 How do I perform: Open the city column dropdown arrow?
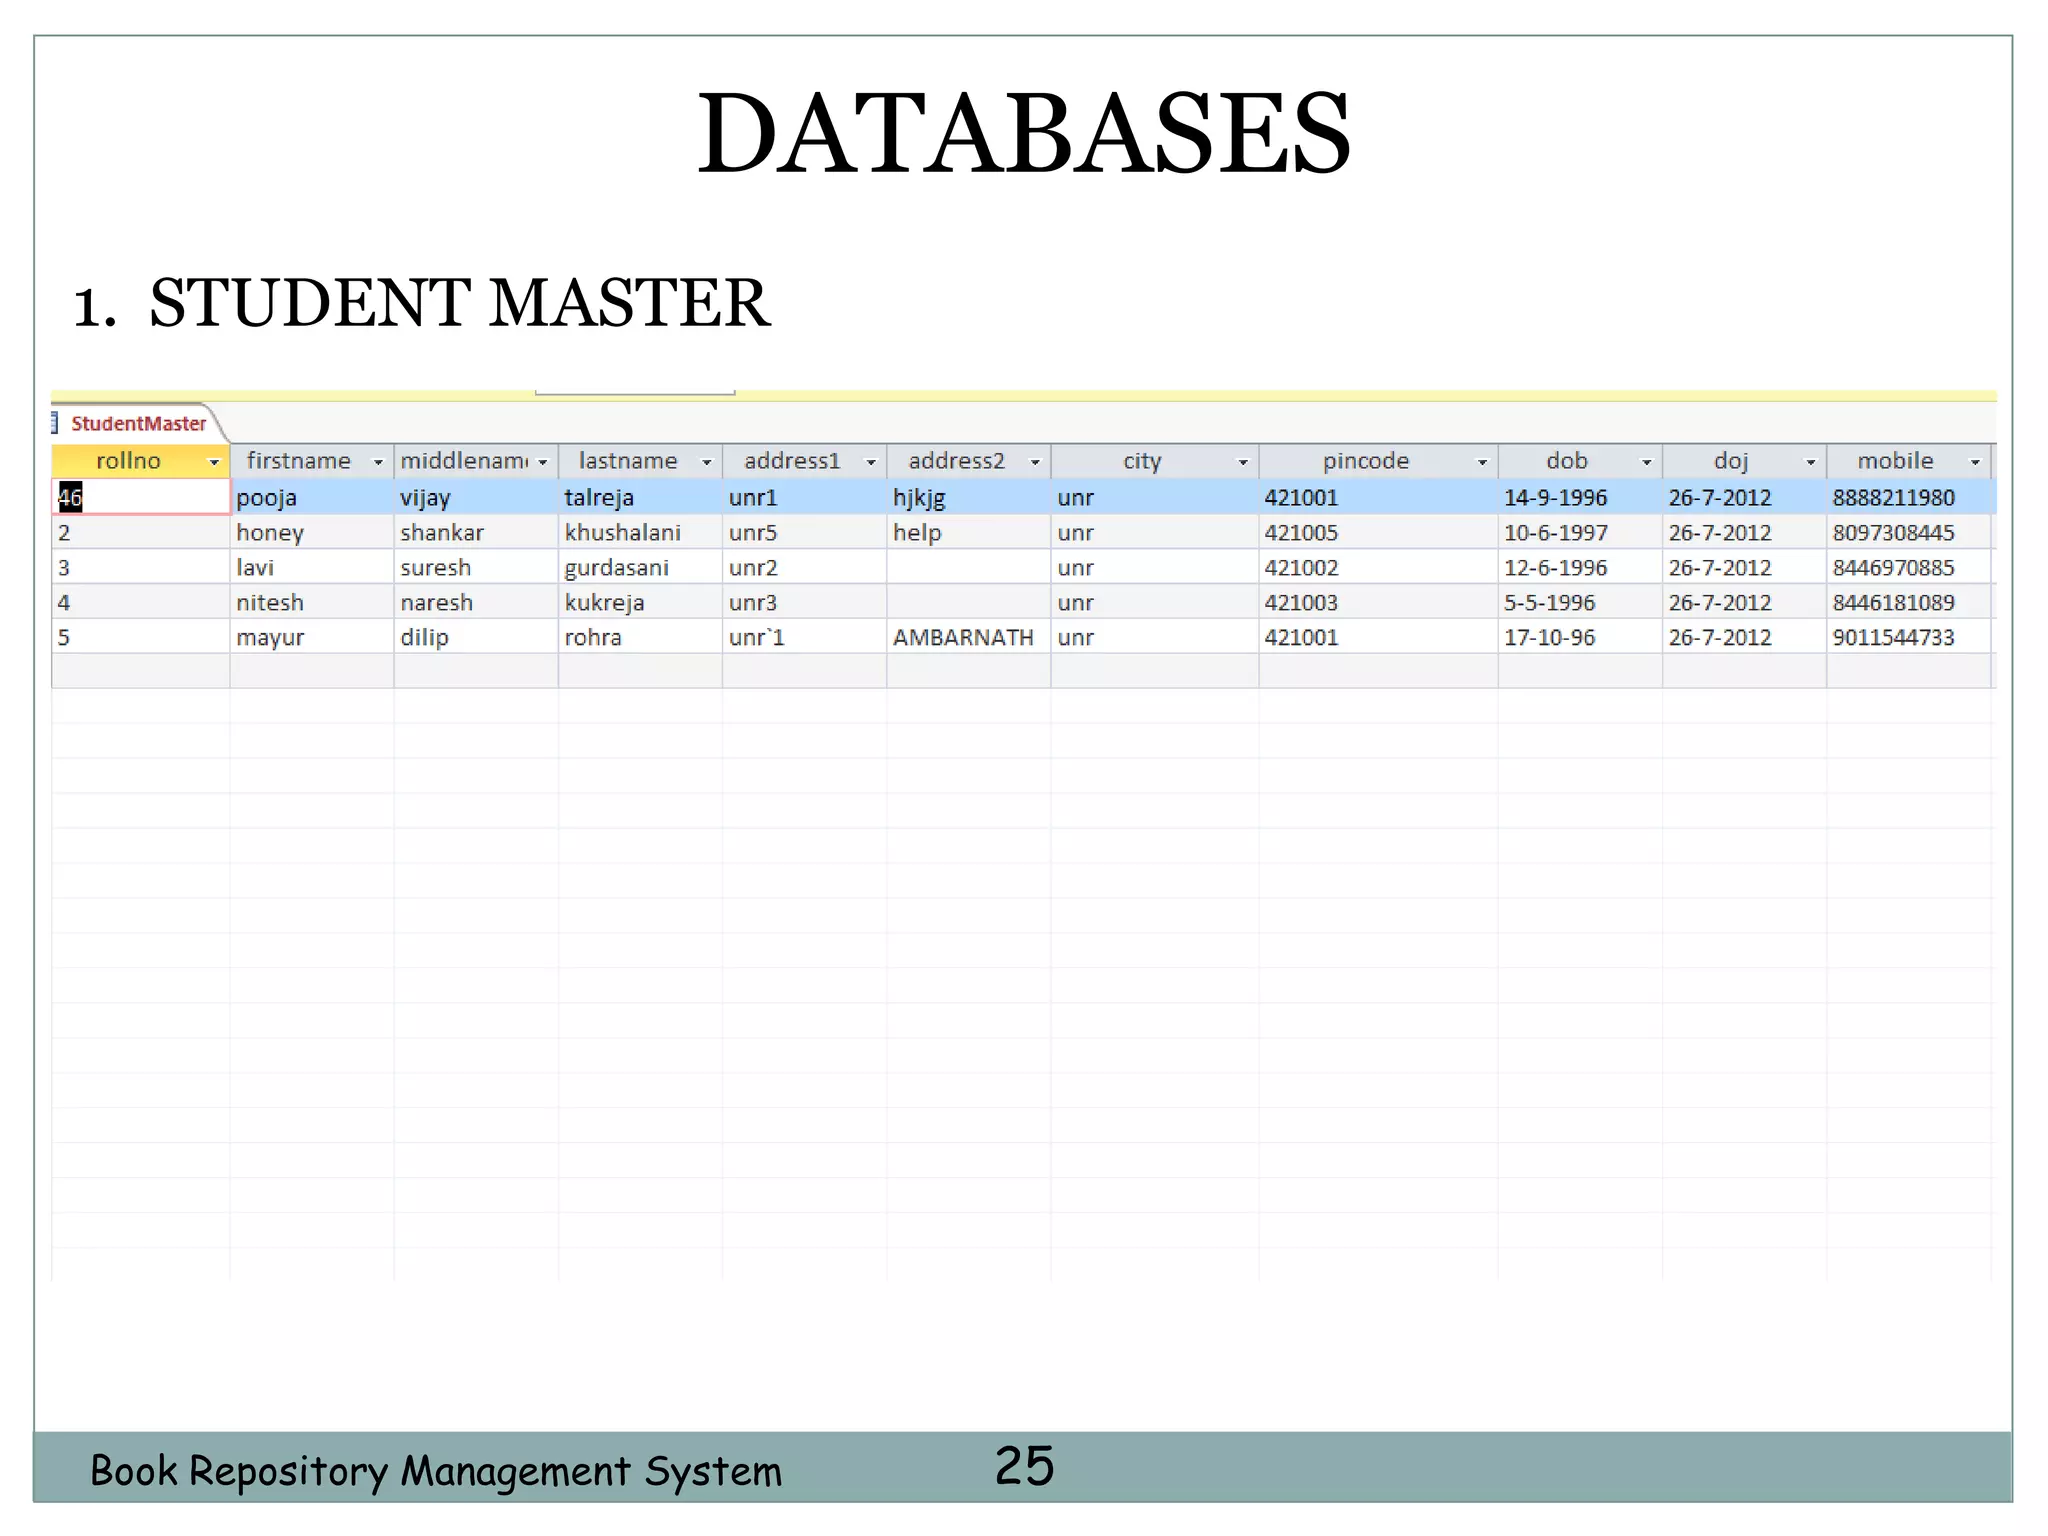[x=1243, y=462]
